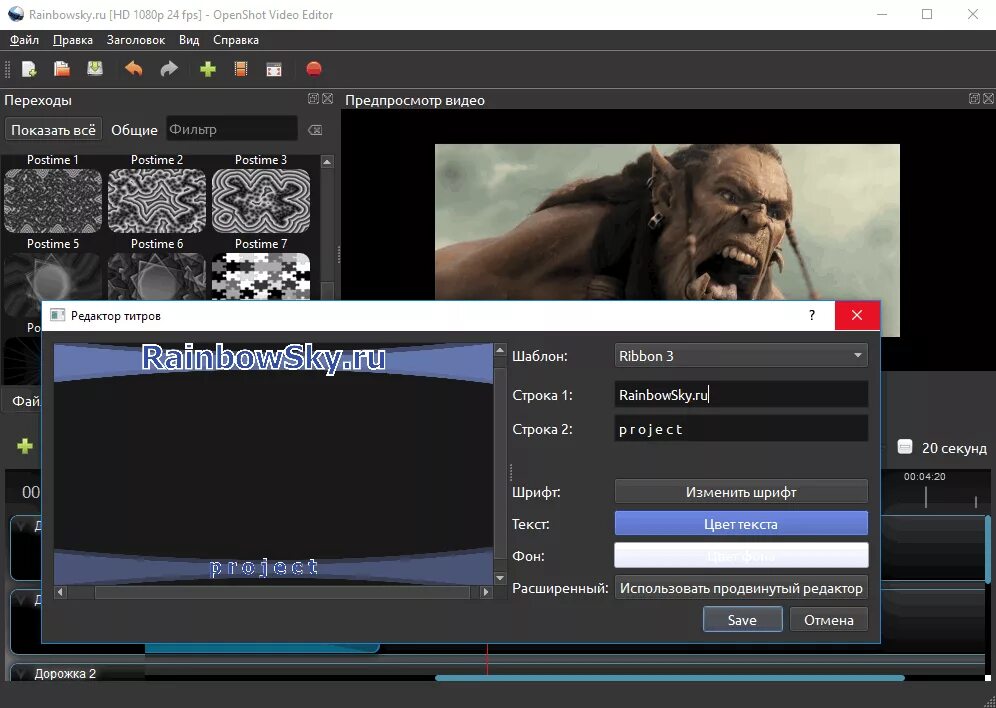Close the title editor dialog

point(857,316)
